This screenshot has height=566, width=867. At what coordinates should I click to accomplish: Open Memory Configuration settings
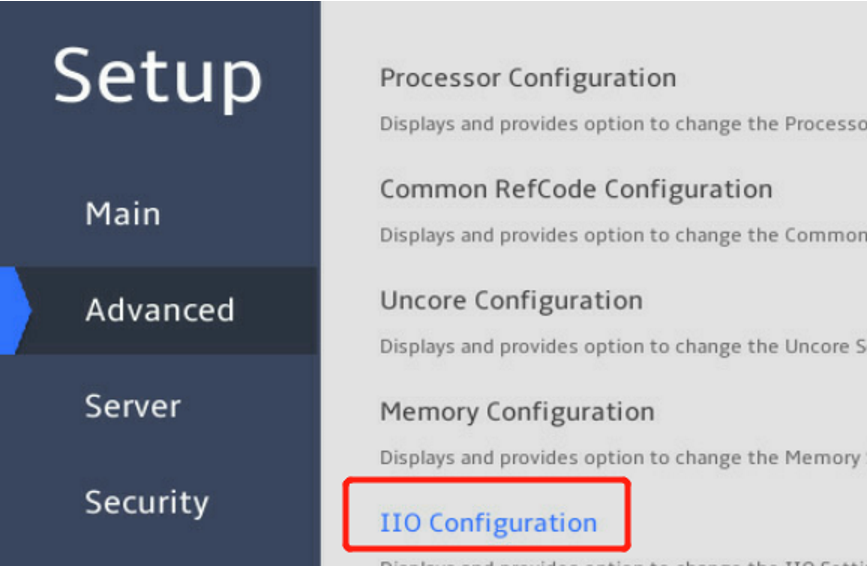tap(517, 411)
